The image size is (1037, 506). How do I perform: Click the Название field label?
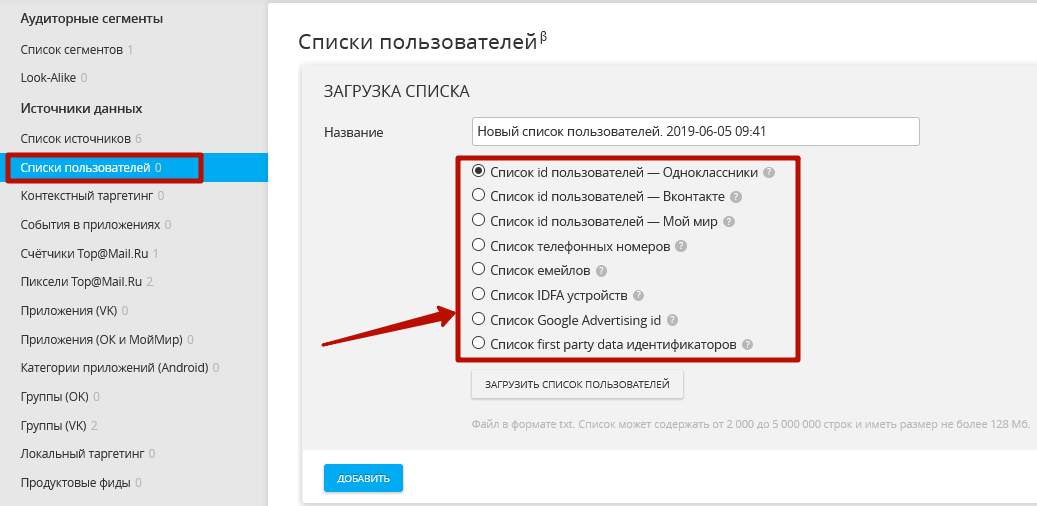coord(354,132)
